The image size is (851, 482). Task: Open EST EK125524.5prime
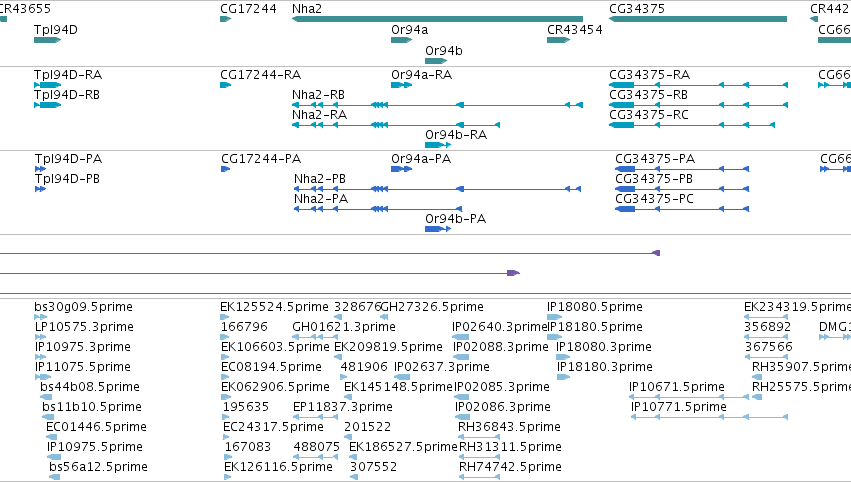point(274,307)
